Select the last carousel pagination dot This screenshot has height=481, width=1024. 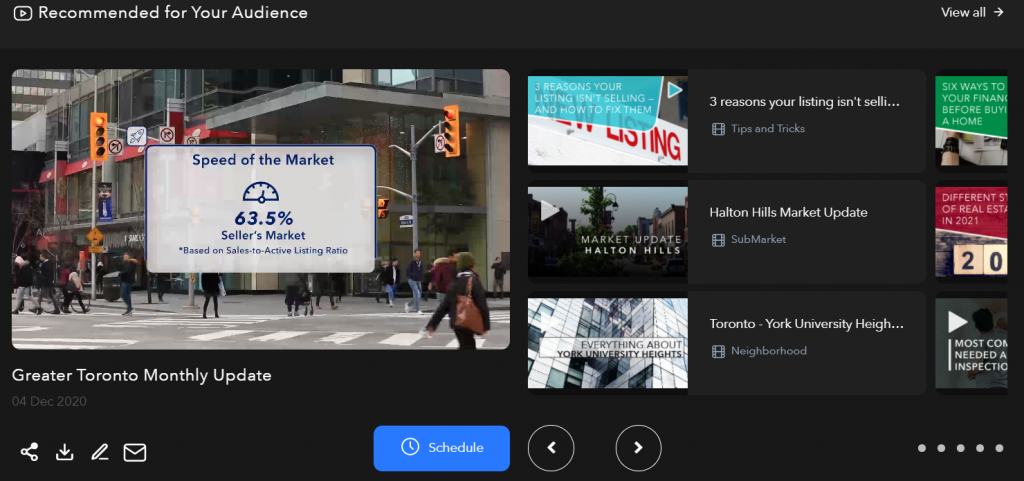(998, 448)
